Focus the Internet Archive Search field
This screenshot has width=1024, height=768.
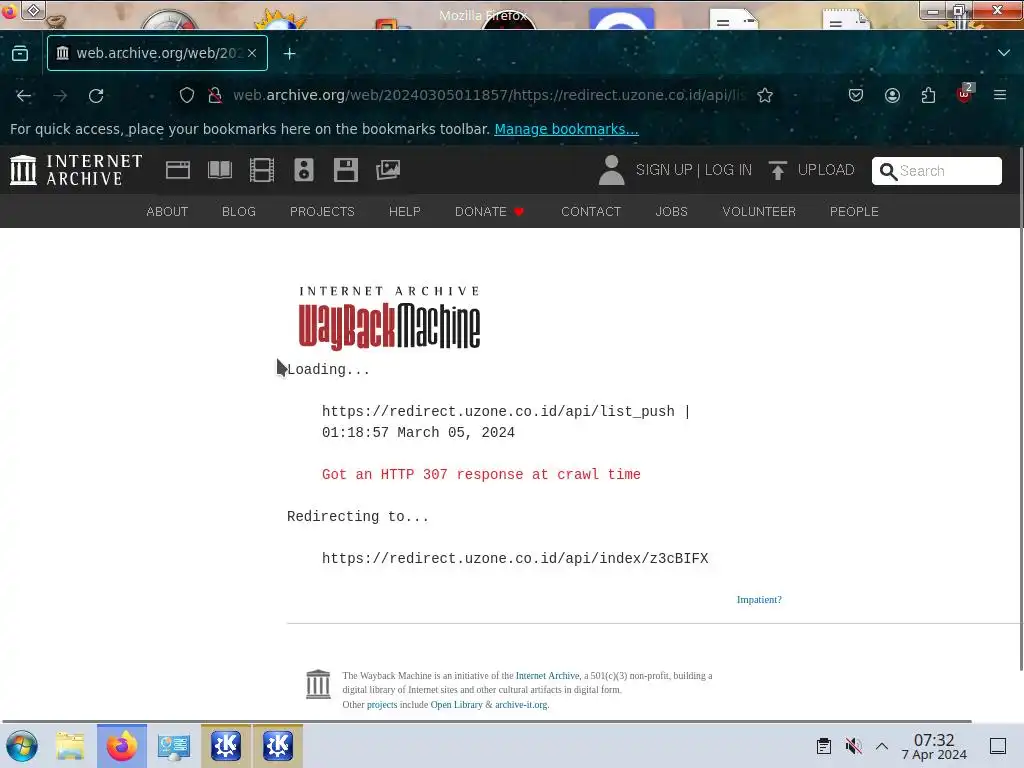(x=936, y=171)
